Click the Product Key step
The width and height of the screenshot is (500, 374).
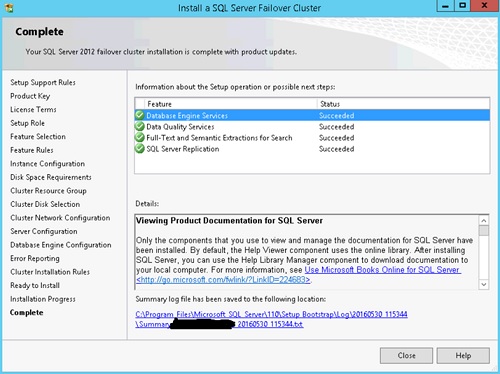(30, 96)
